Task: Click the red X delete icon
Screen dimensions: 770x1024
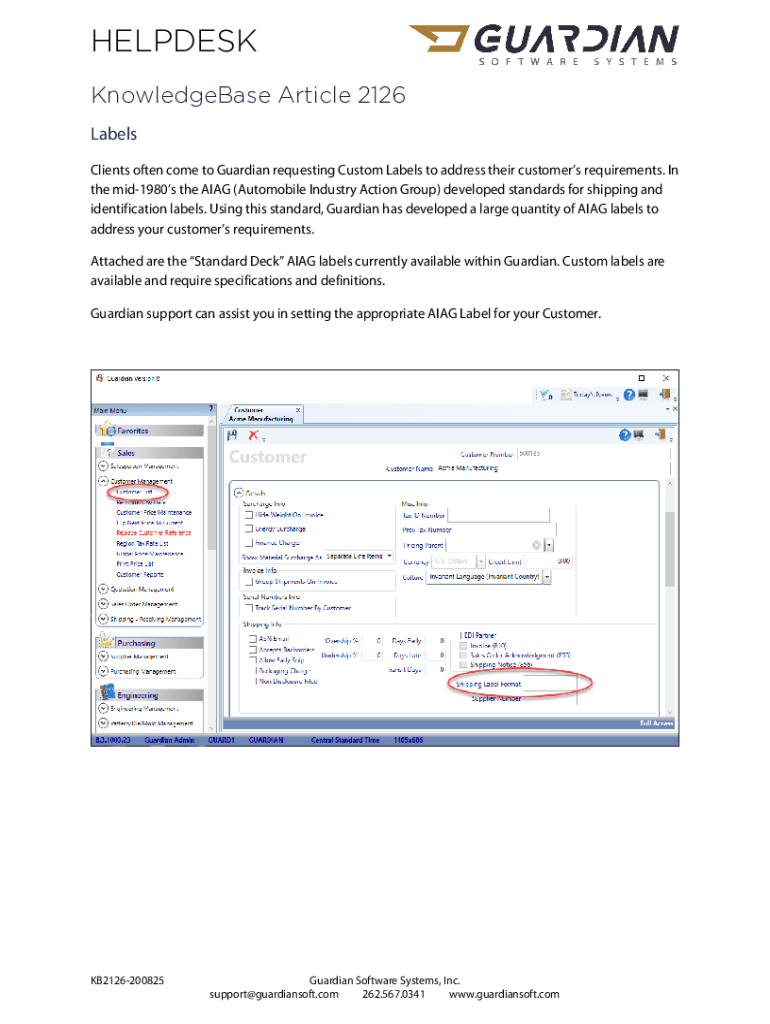Action: pyautogui.click(x=254, y=435)
